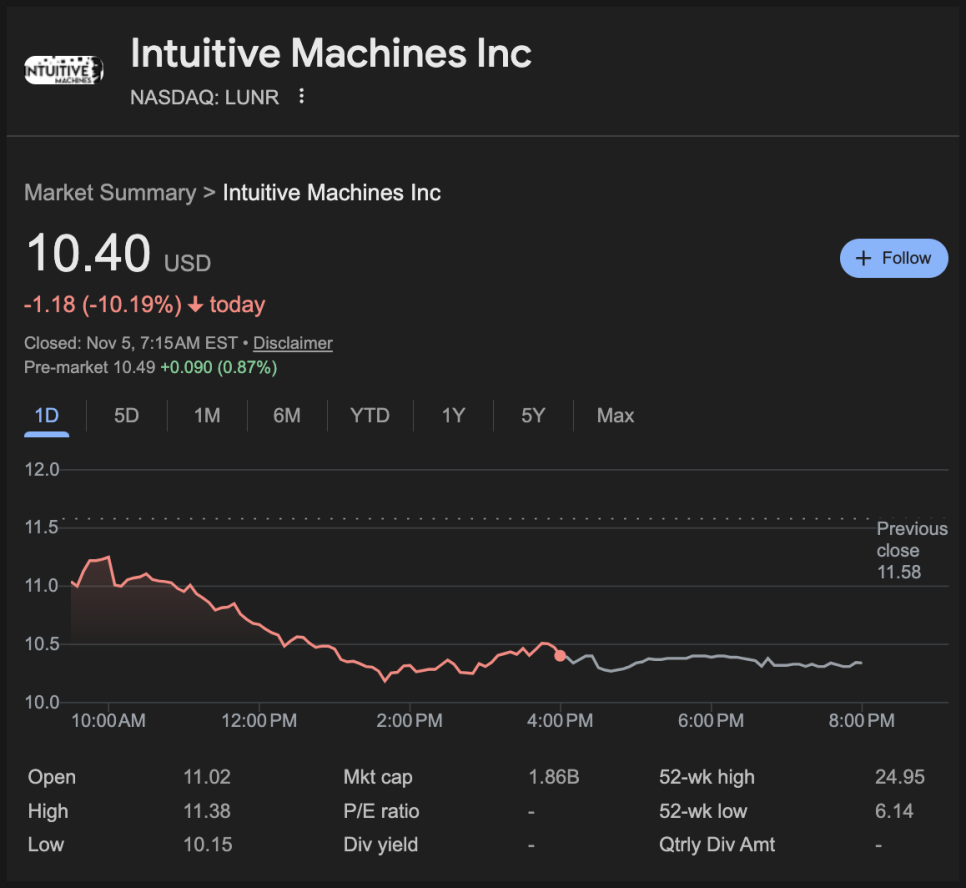The width and height of the screenshot is (966, 888).
Task: Go to Market Summary breadcrumb
Action: click(x=109, y=193)
